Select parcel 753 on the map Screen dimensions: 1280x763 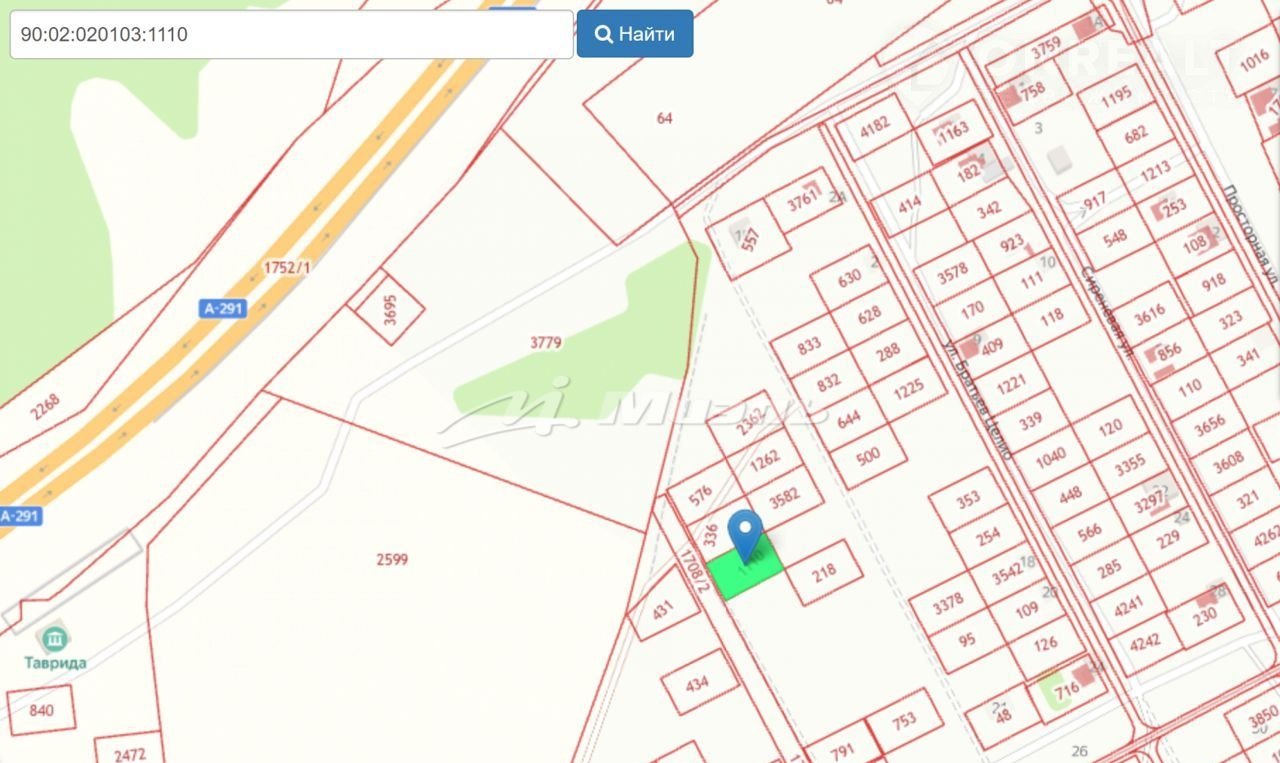(904, 720)
